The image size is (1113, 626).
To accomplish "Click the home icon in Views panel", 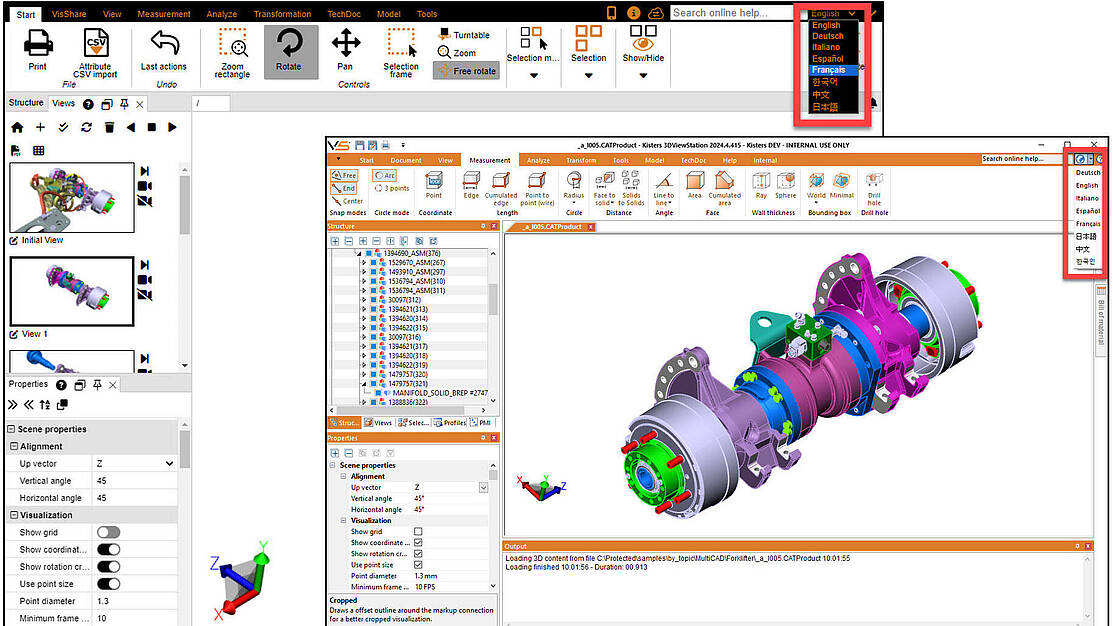I will (x=17, y=127).
